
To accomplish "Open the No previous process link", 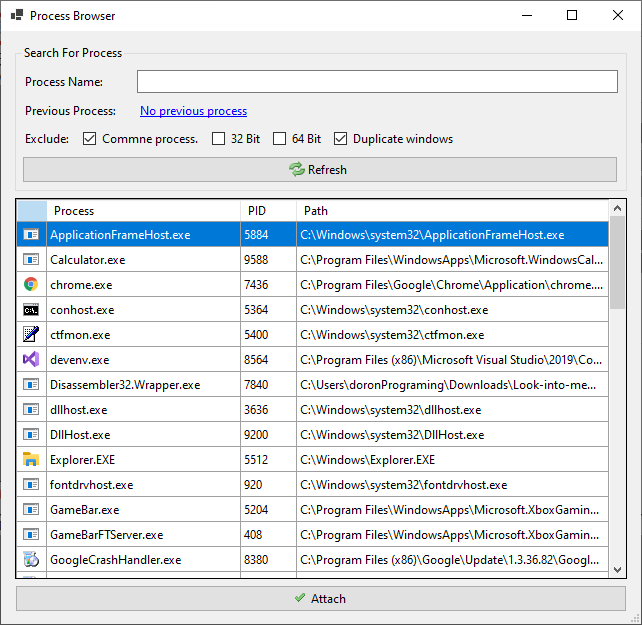I will 193,111.
